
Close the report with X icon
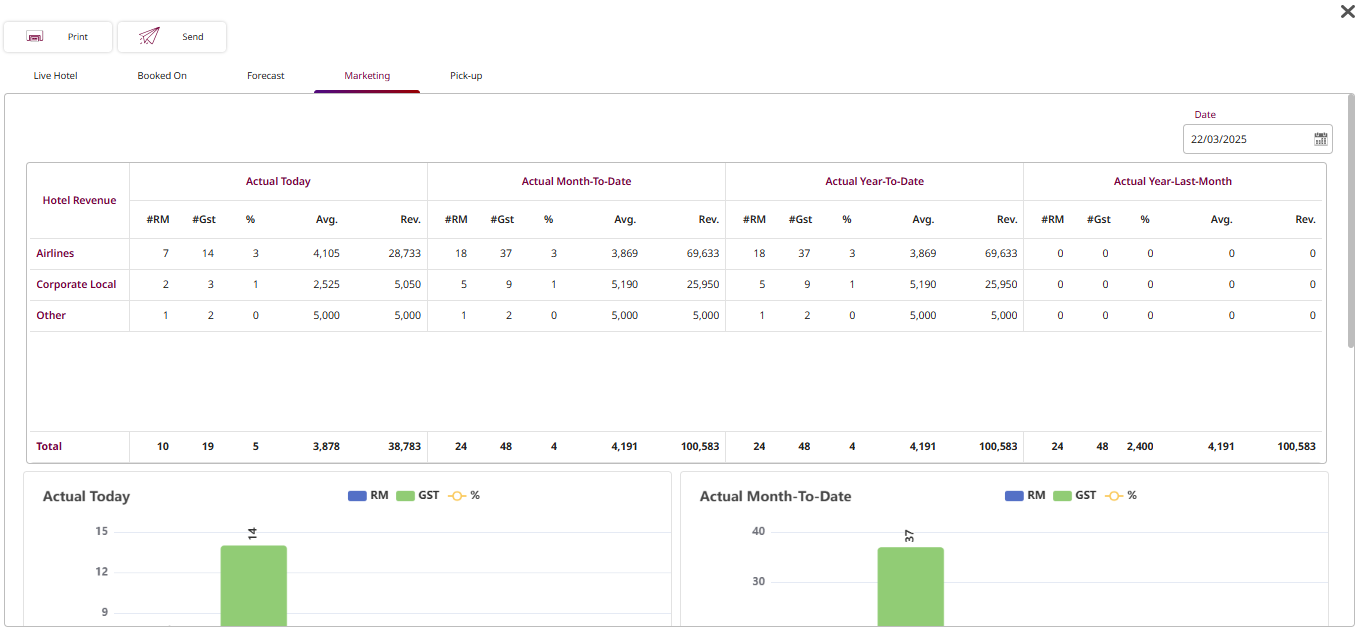click(1347, 12)
